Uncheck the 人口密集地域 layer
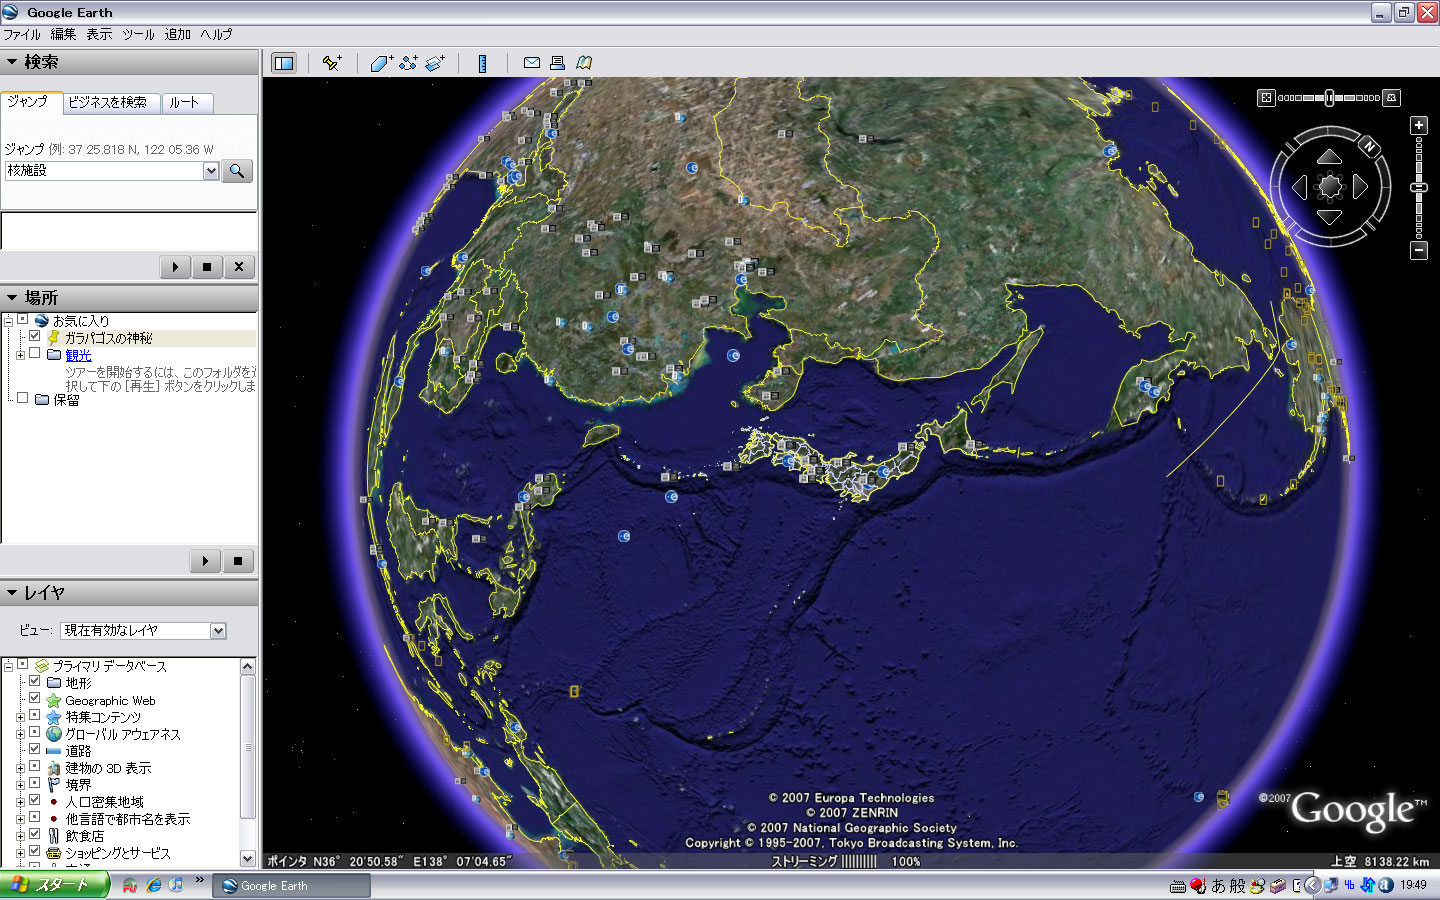Viewport: 1440px width, 900px height. pyautogui.click(x=35, y=801)
